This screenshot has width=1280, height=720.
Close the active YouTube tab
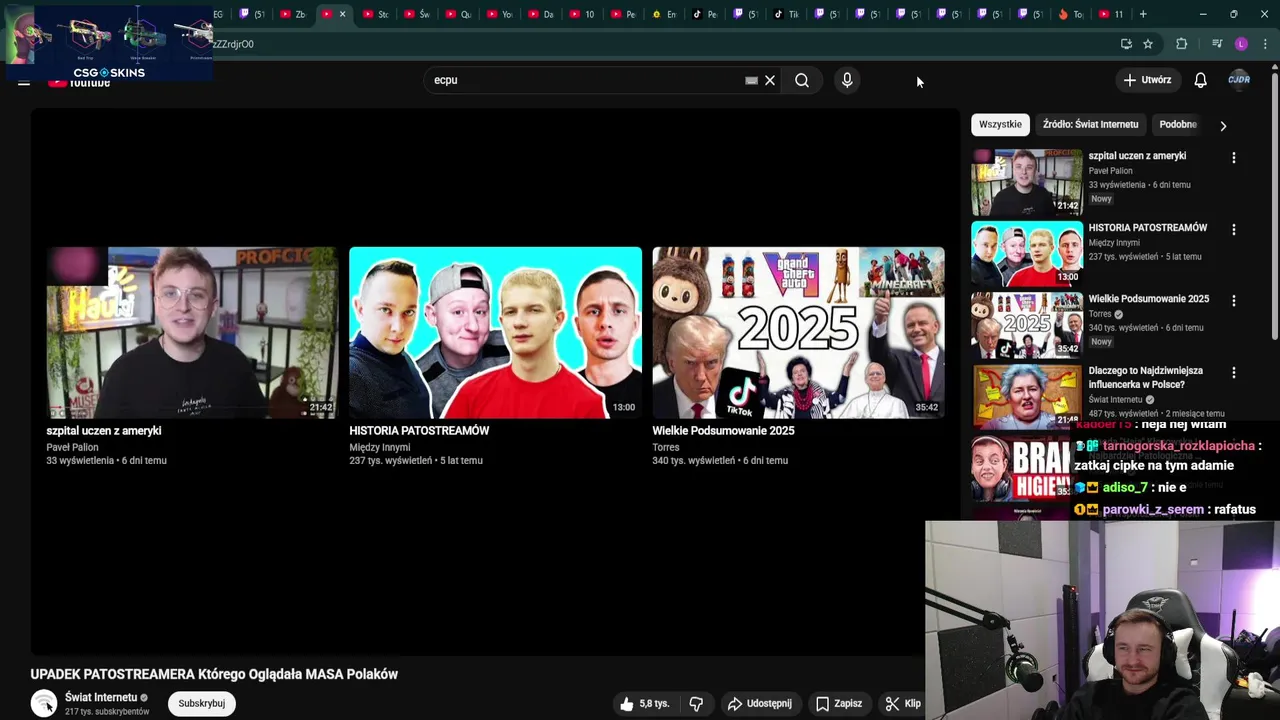coord(343,14)
